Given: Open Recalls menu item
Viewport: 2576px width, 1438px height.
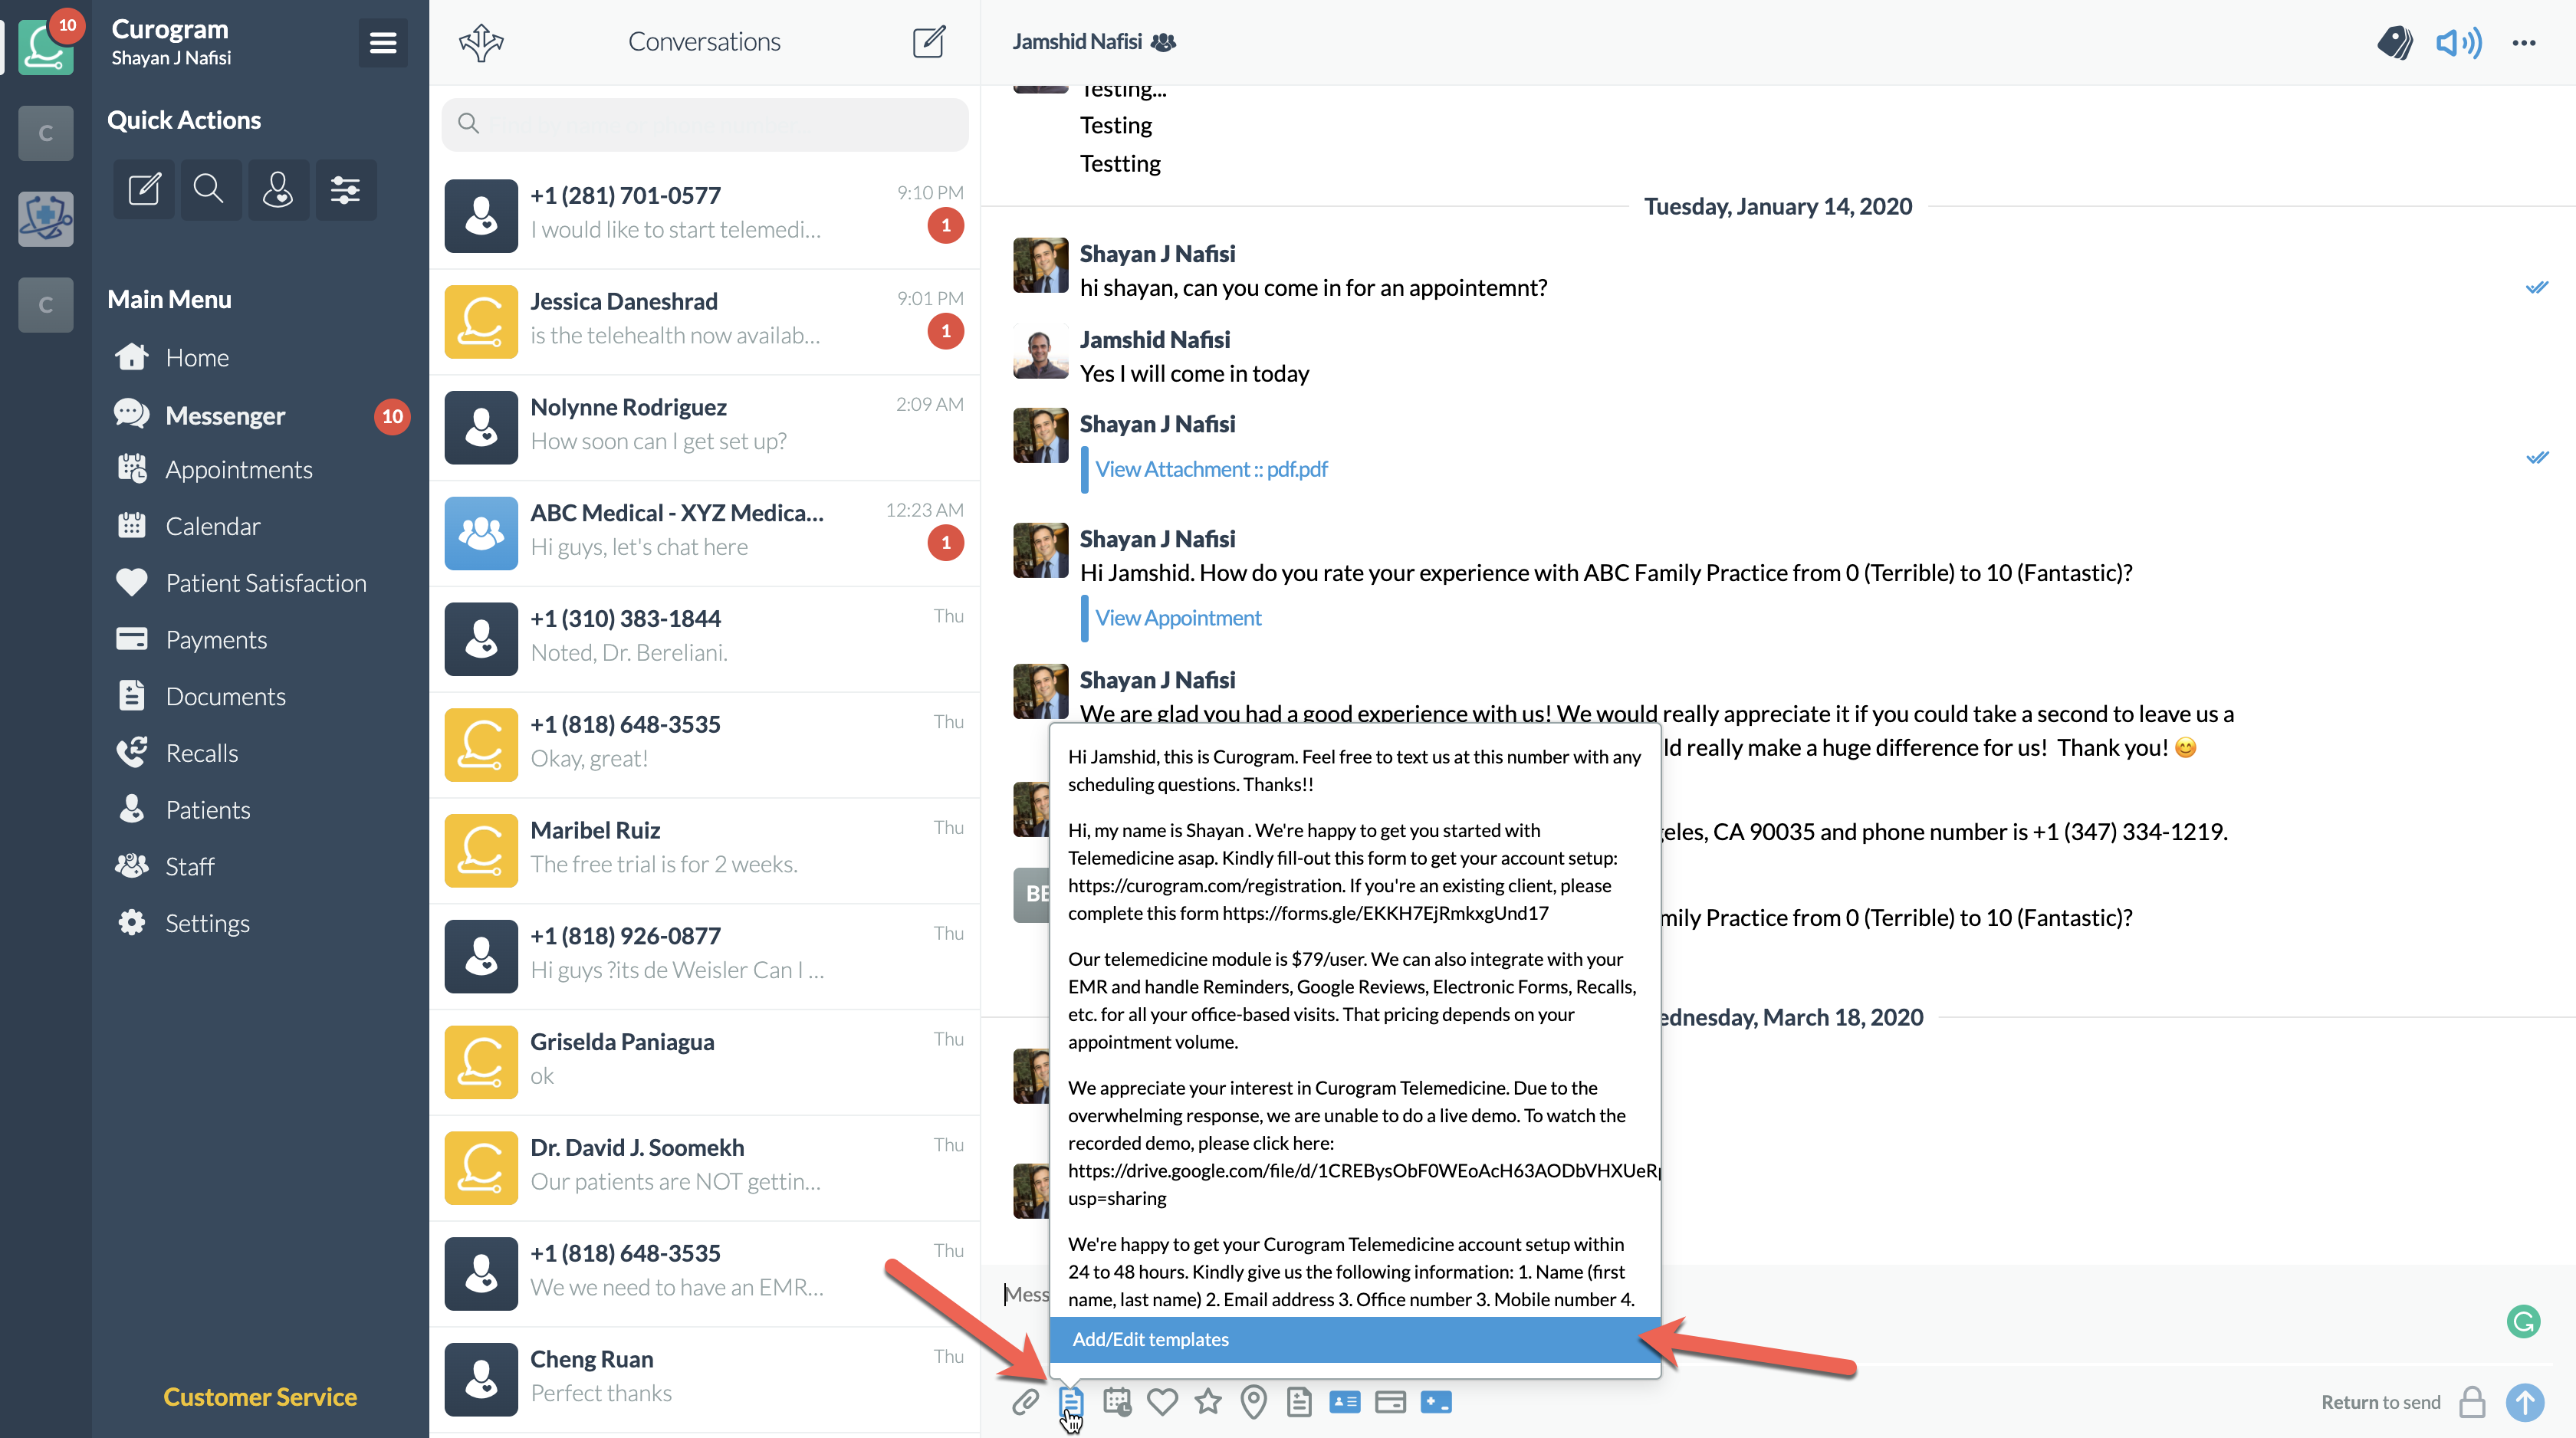Looking at the screenshot, I should click(201, 753).
